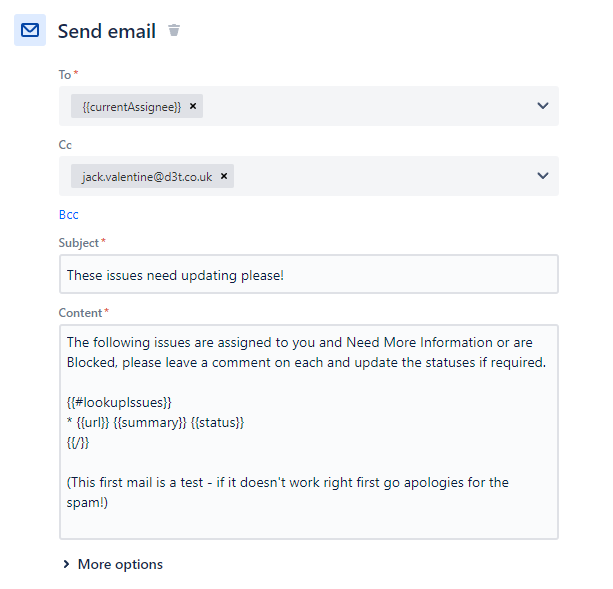The height and width of the screenshot is (589, 613).
Task: Click the Content field label
Action: 80,313
